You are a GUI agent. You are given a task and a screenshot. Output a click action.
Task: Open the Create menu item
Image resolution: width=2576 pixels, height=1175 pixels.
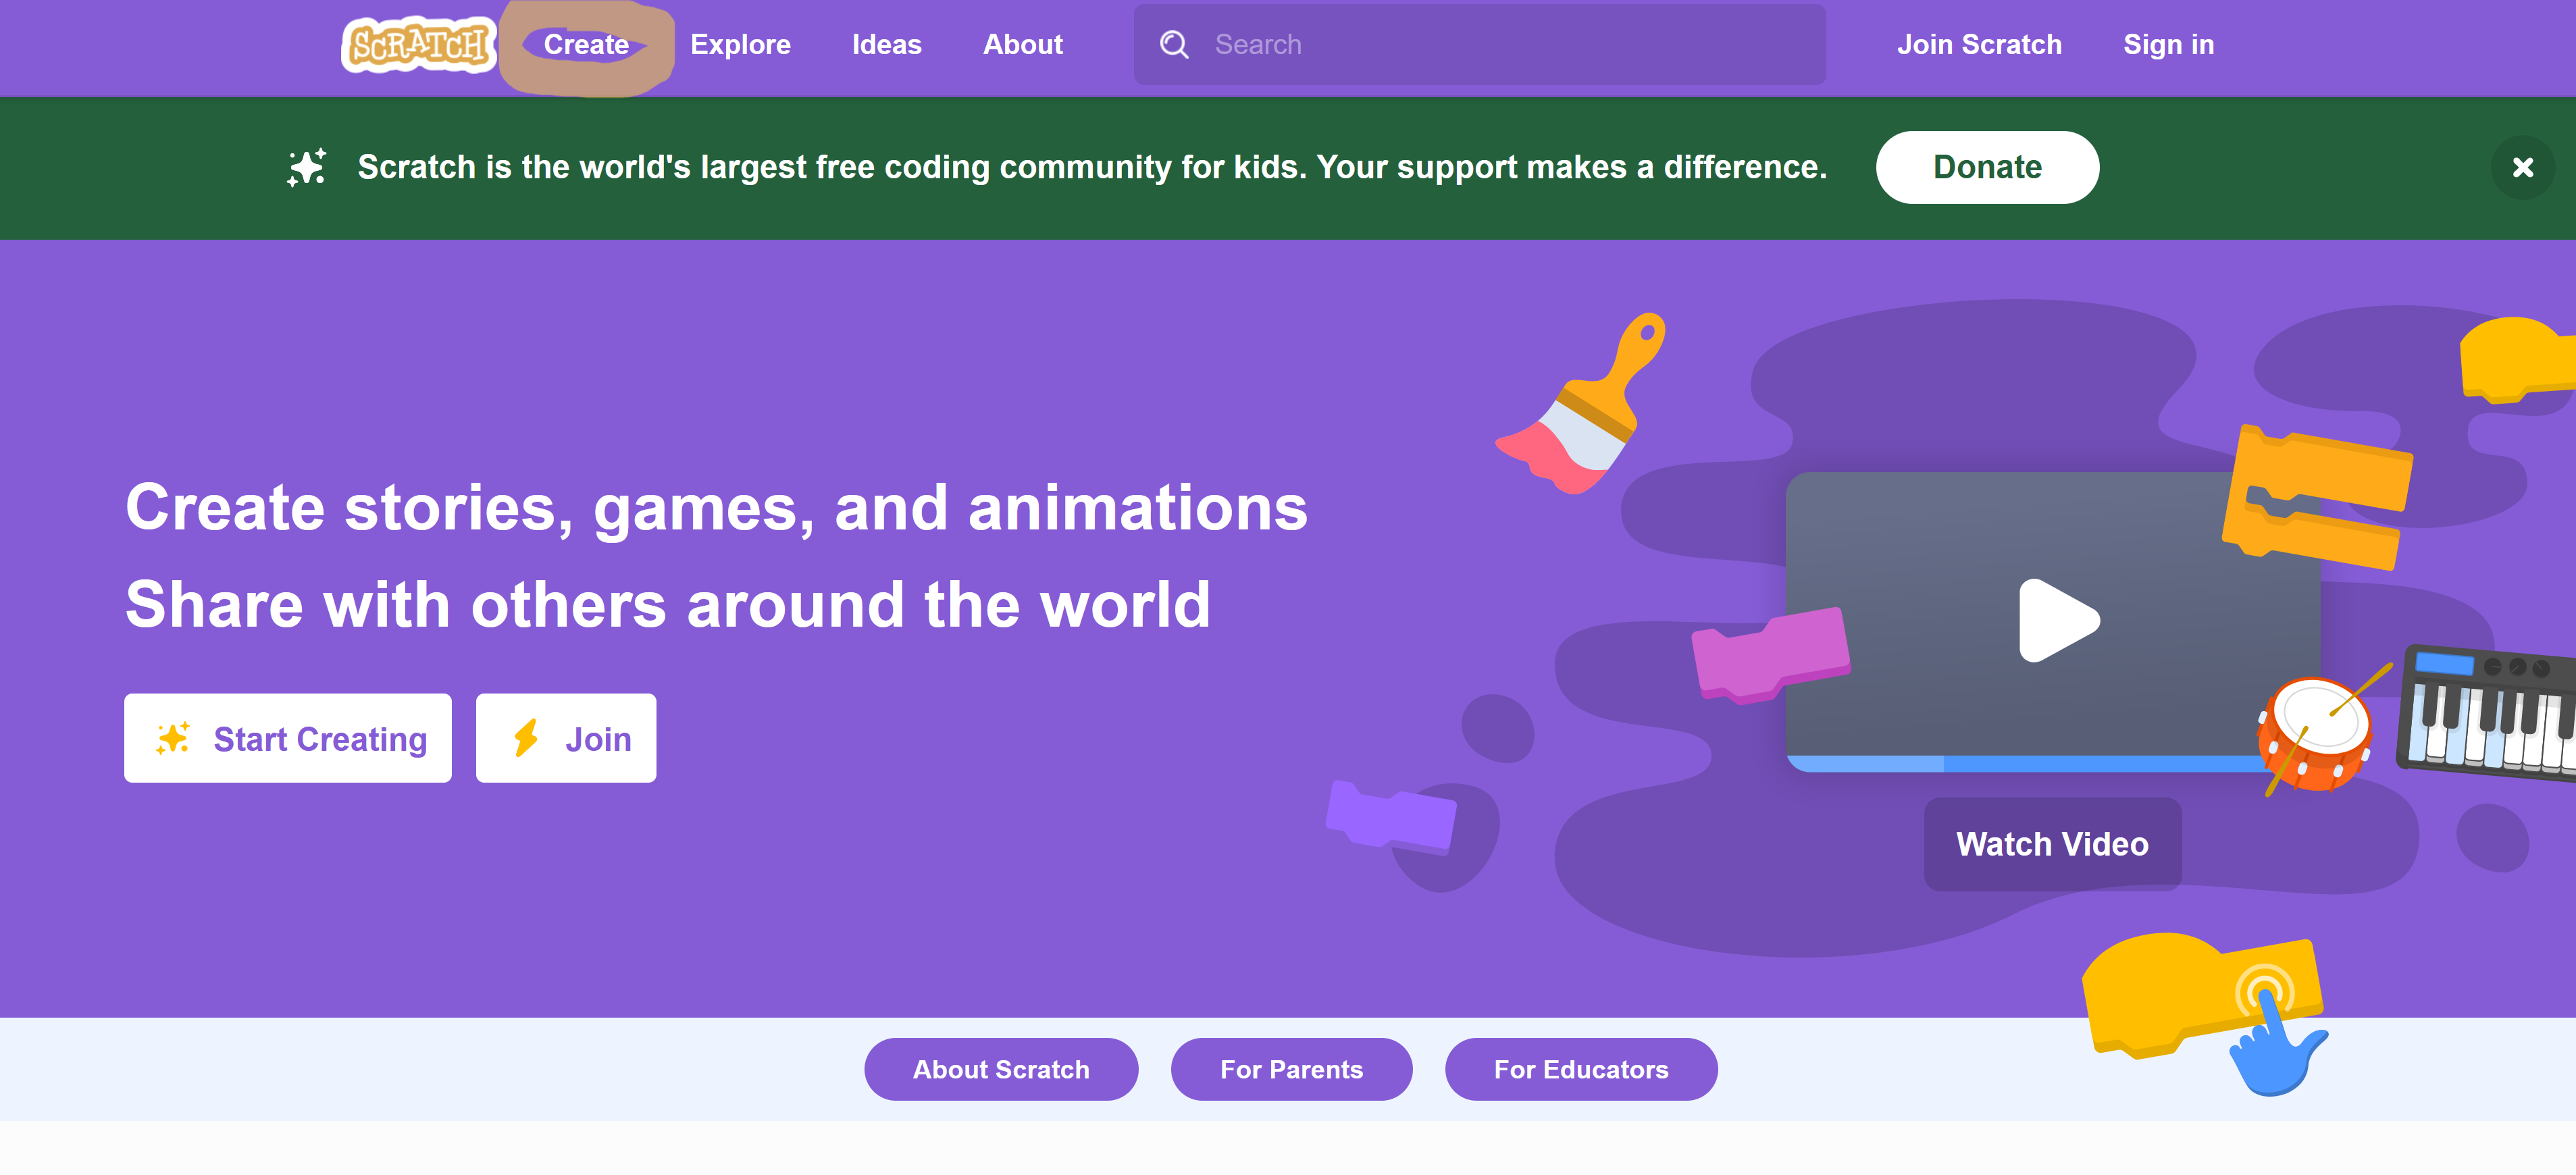tap(586, 45)
